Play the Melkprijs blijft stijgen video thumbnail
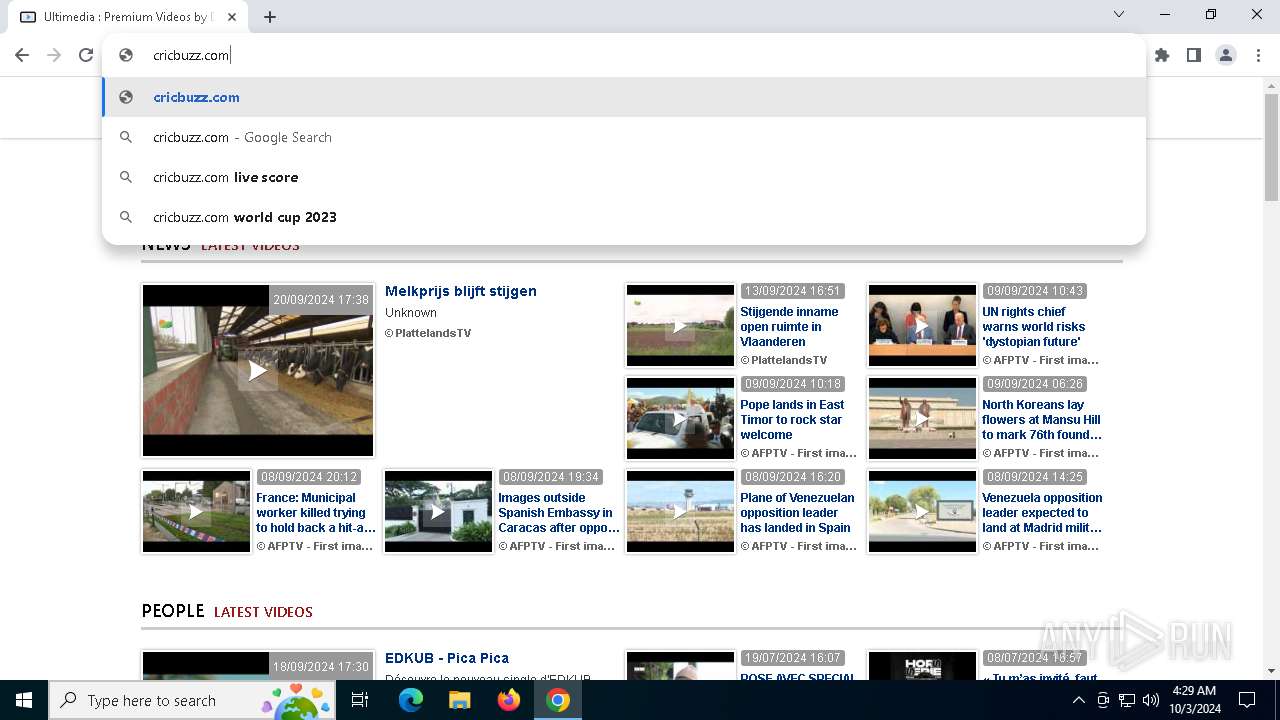The height and width of the screenshot is (720, 1280). tap(258, 370)
